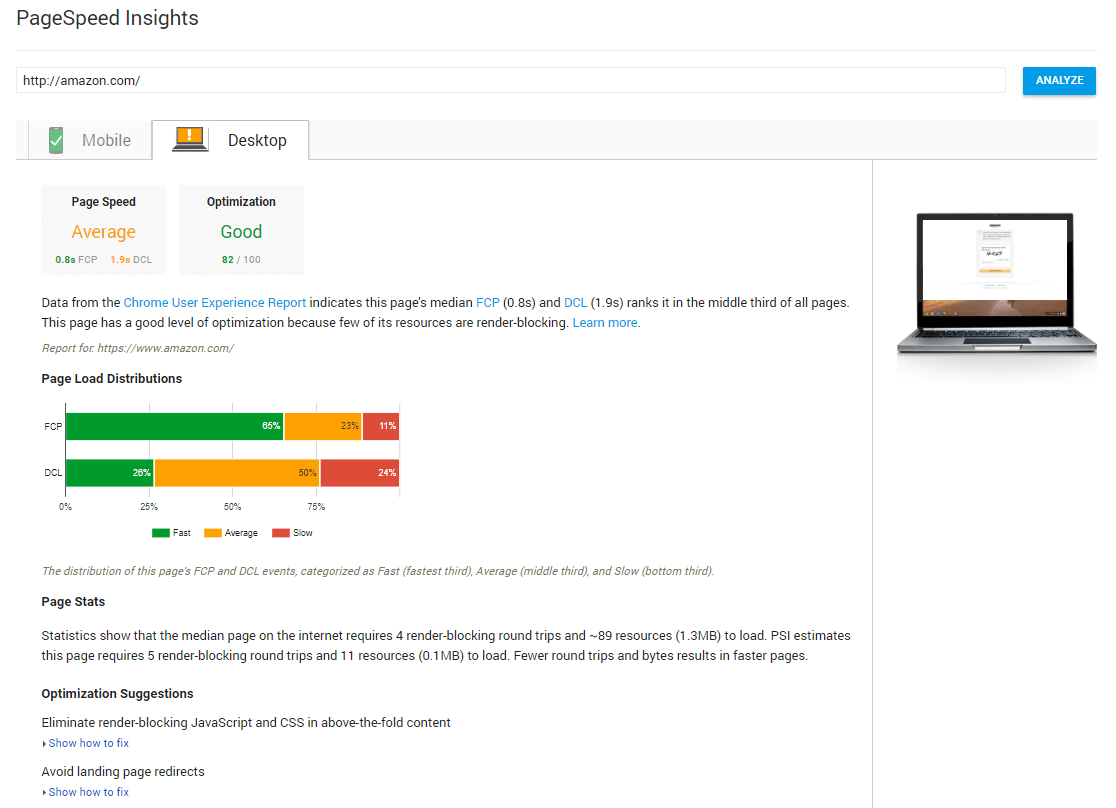1116x808 pixels.
Task: Click the '82 / 100' optimization score
Action: [x=241, y=260]
